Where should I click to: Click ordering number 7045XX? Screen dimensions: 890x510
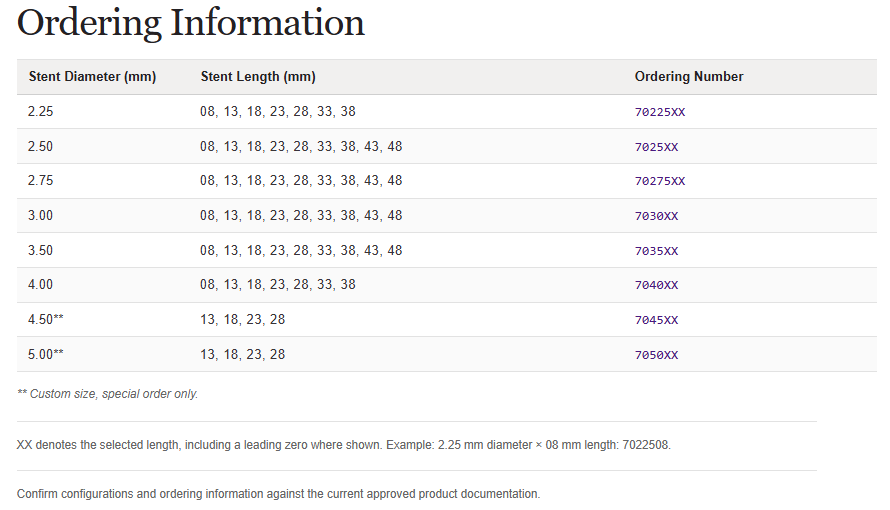click(656, 320)
